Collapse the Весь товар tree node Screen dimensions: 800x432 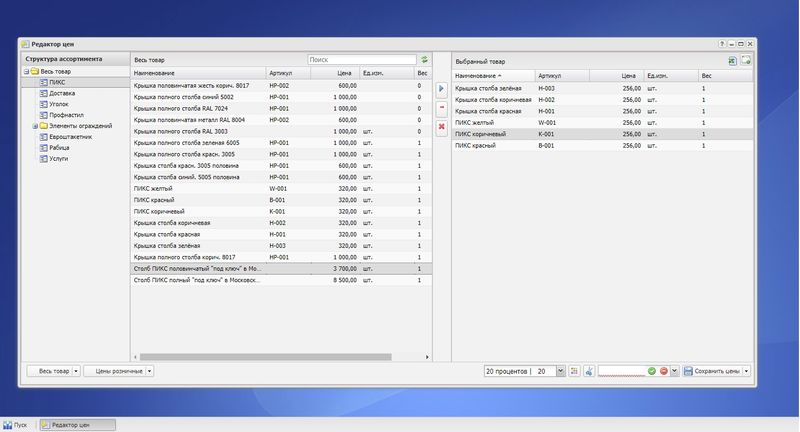pyautogui.click(x=26, y=71)
